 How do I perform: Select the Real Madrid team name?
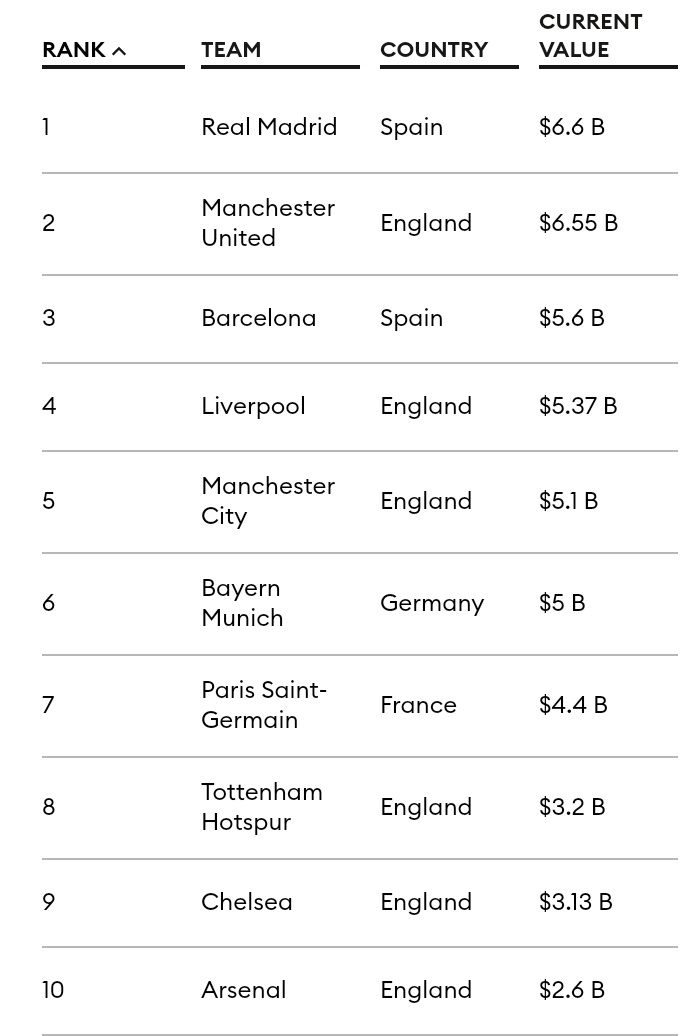pyautogui.click(x=269, y=127)
